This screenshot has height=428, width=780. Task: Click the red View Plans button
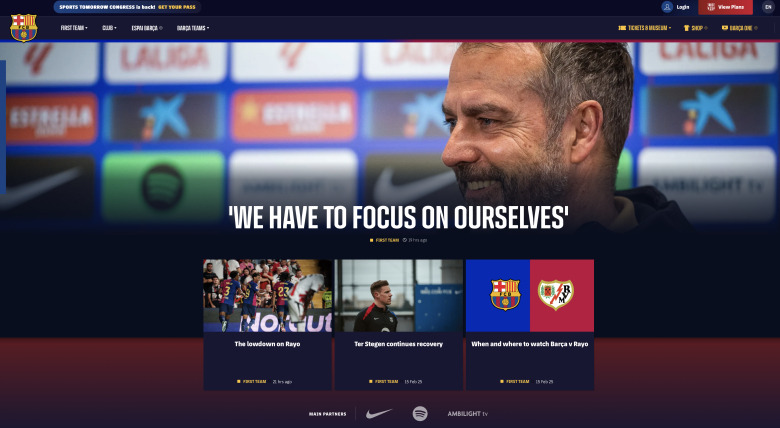(725, 7)
